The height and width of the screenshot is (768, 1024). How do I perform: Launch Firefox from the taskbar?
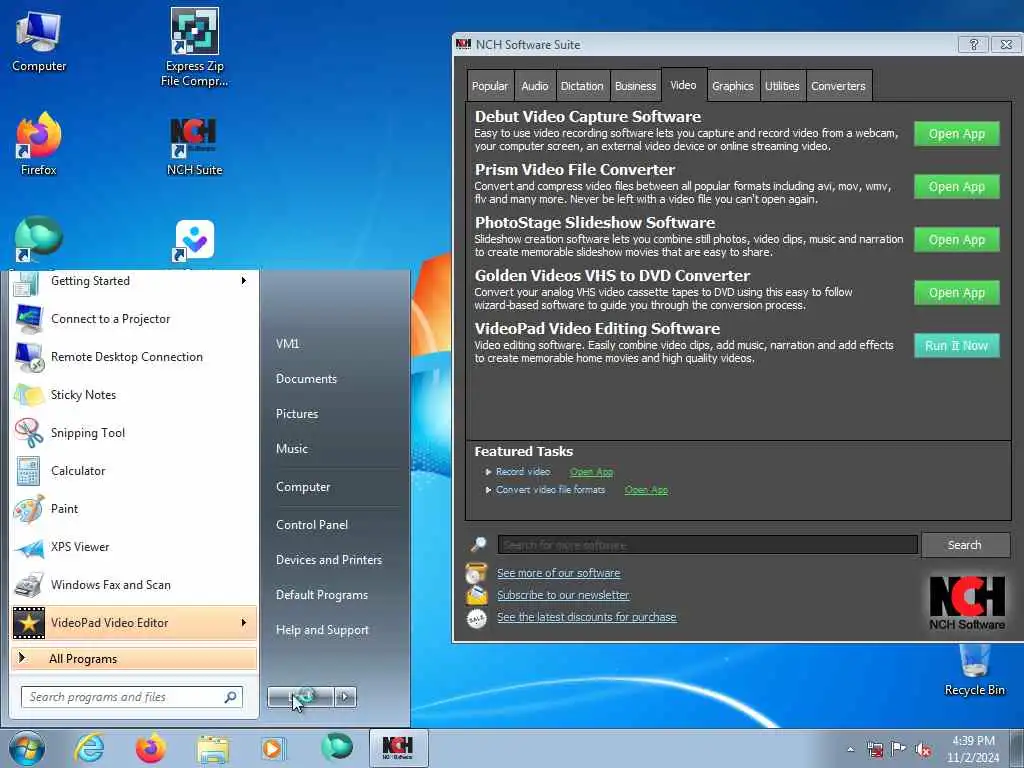pos(151,748)
